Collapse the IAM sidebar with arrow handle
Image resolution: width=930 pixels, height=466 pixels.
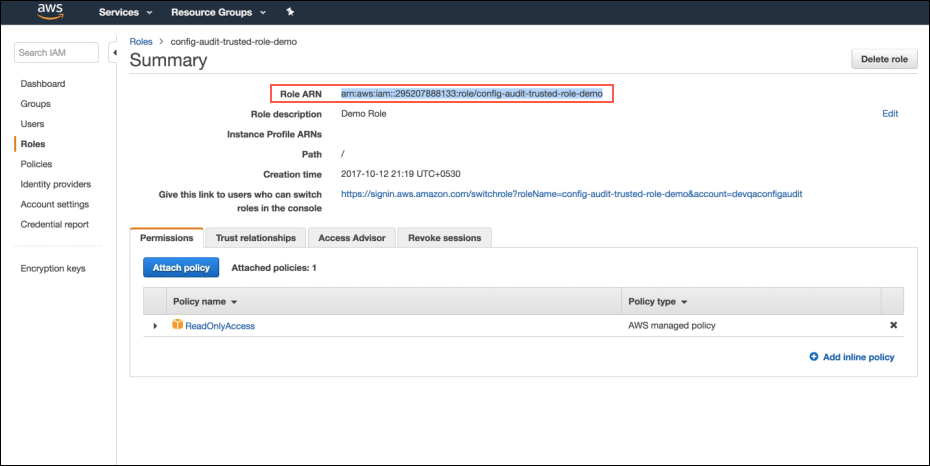coord(114,53)
